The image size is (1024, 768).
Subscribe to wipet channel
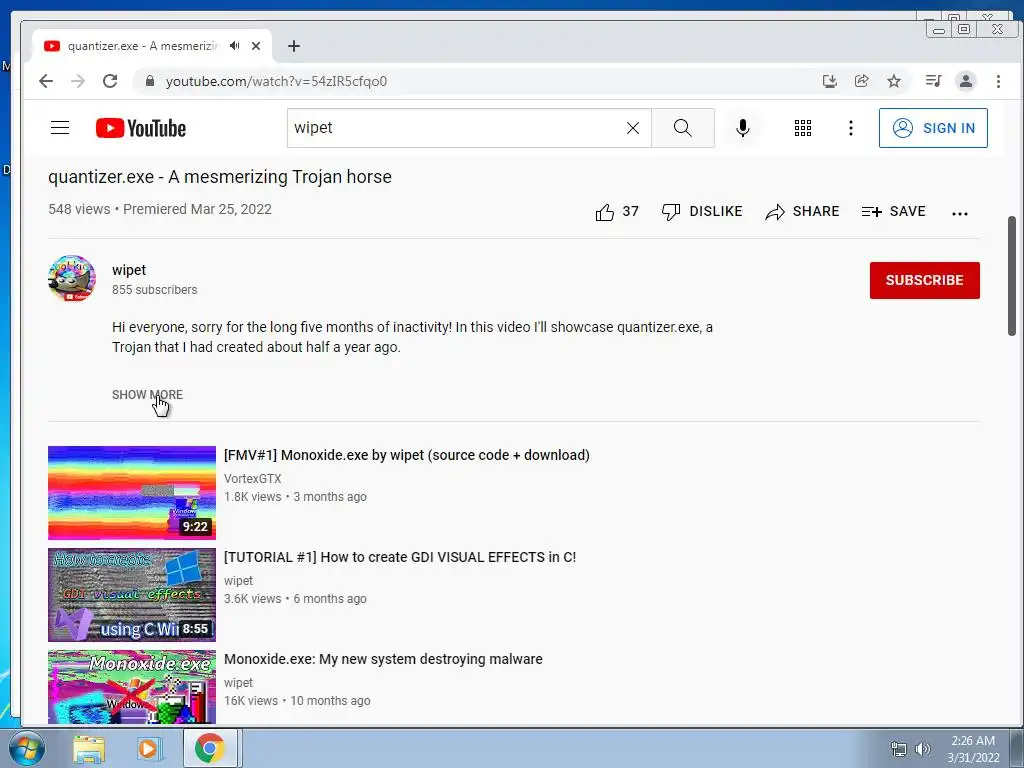coord(924,280)
